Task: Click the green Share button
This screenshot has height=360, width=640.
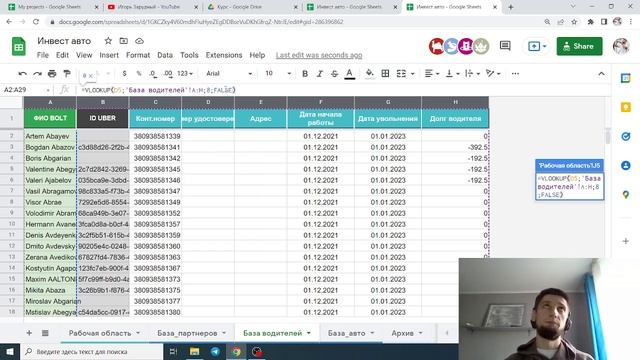Action: pos(579,46)
